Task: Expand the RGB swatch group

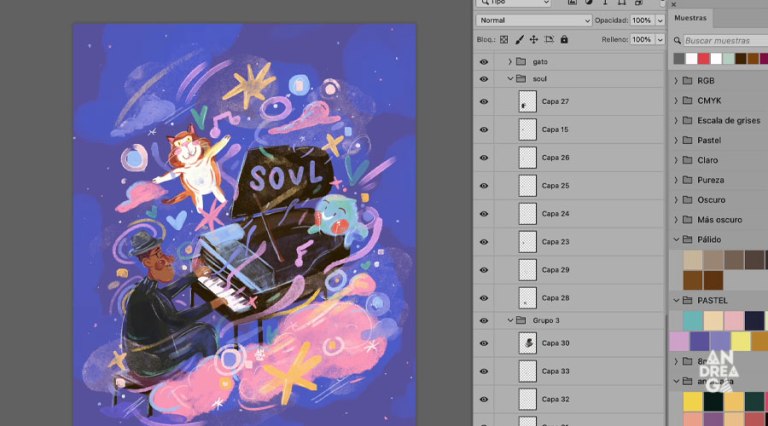Action: [676, 81]
